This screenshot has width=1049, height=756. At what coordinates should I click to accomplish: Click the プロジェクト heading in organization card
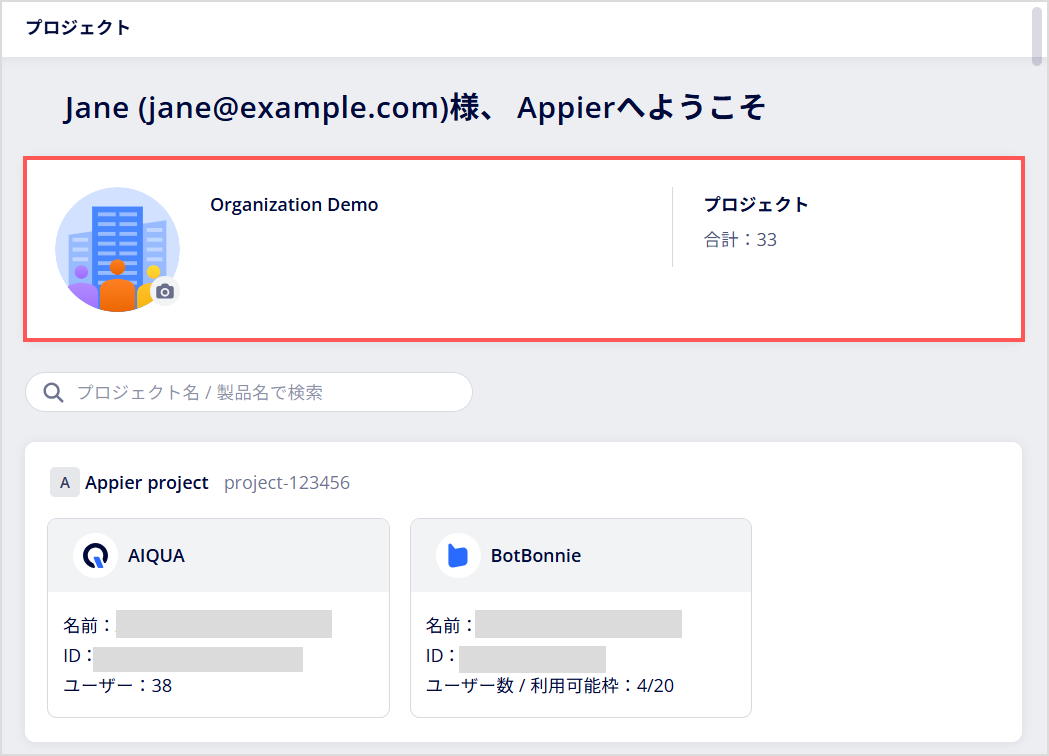756,204
